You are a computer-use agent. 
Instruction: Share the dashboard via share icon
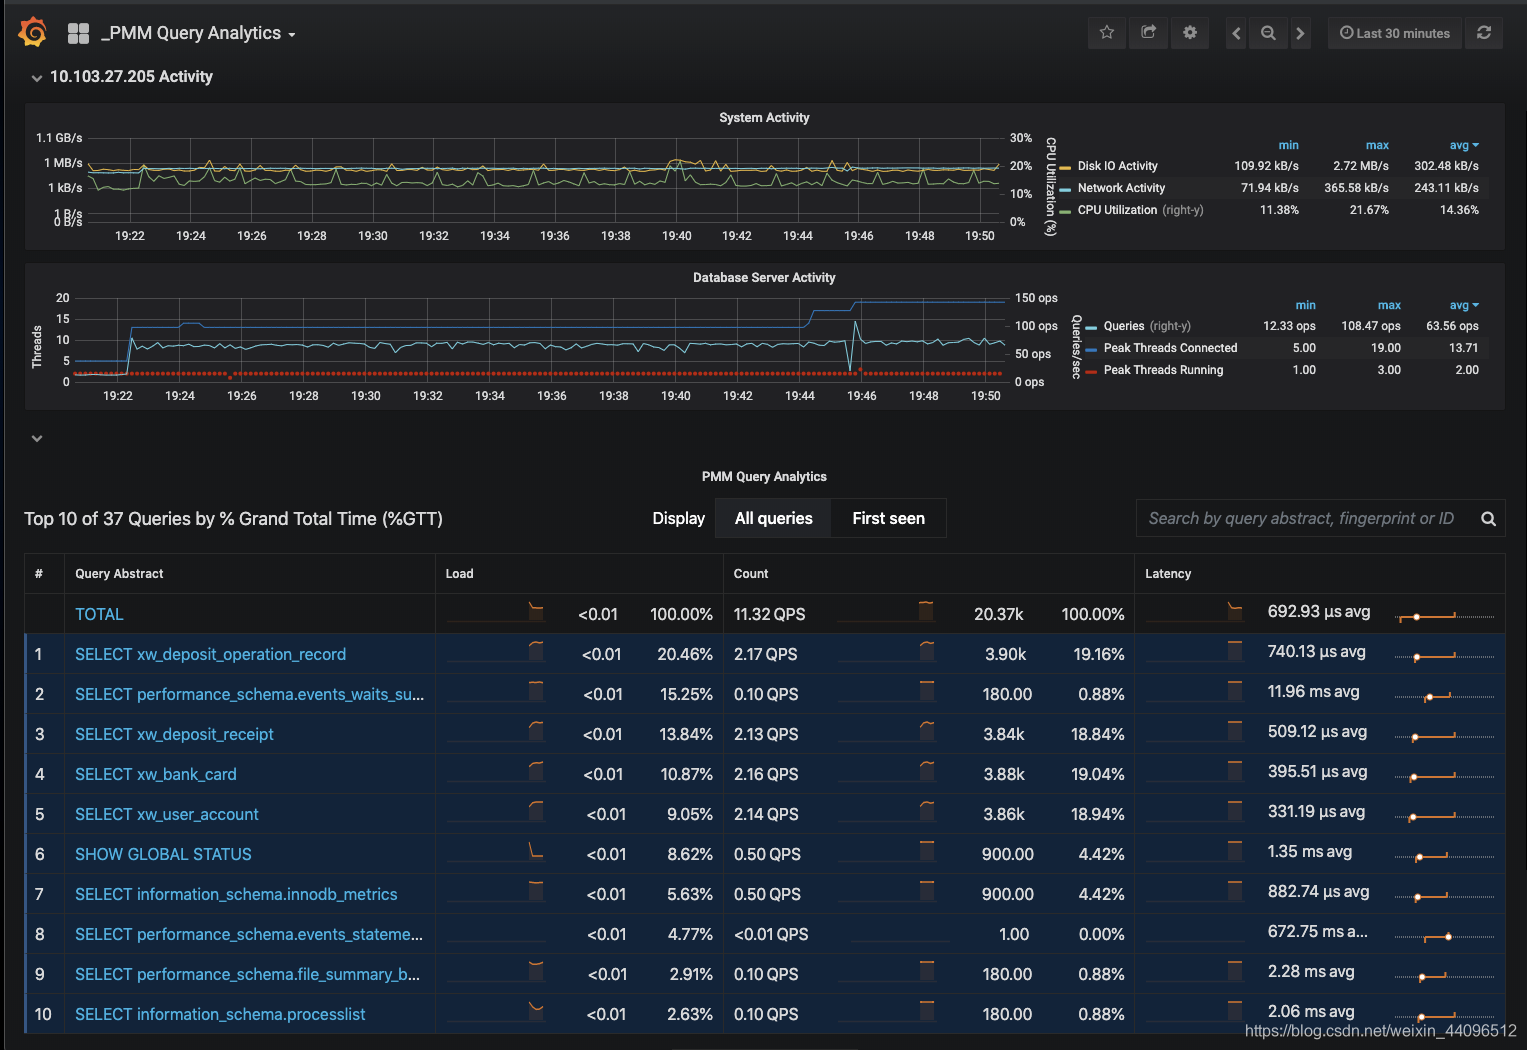pos(1148,32)
